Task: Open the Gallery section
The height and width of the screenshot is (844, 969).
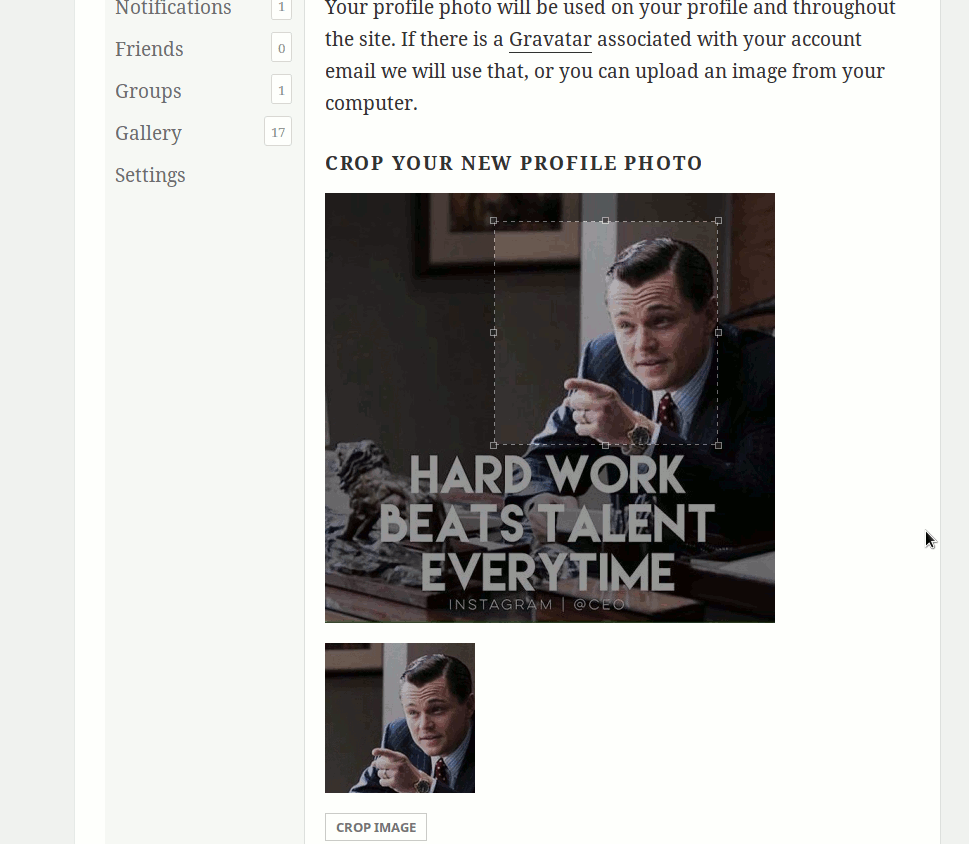Action: click(x=148, y=133)
